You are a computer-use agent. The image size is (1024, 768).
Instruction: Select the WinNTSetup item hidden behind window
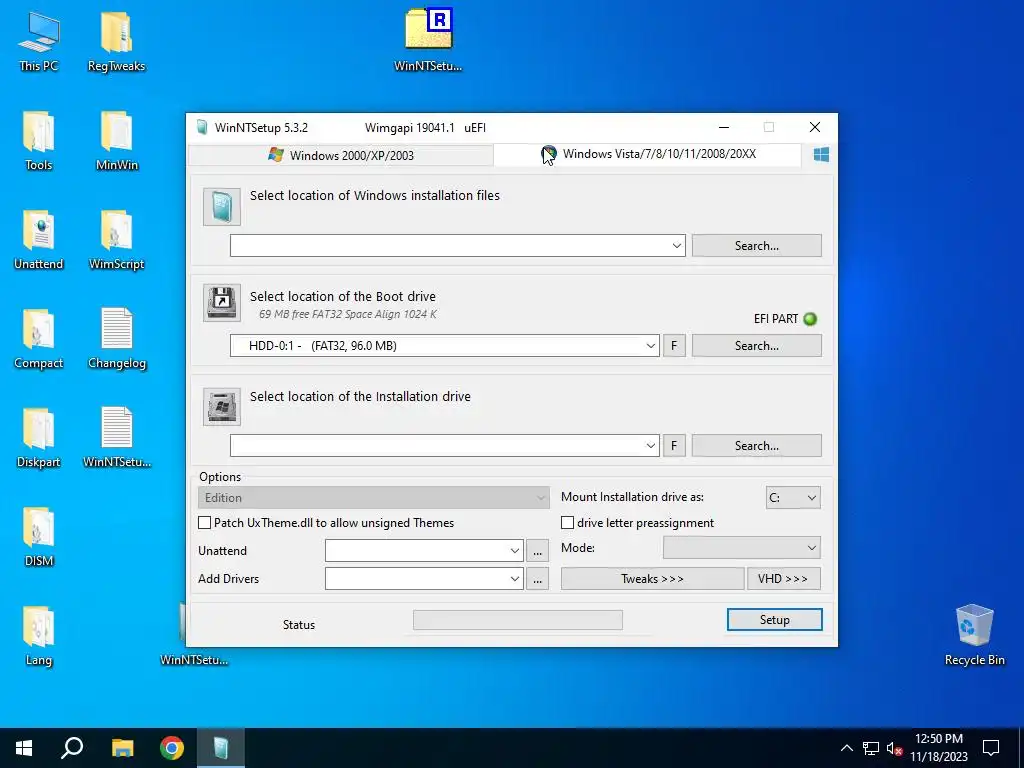(x=194, y=660)
